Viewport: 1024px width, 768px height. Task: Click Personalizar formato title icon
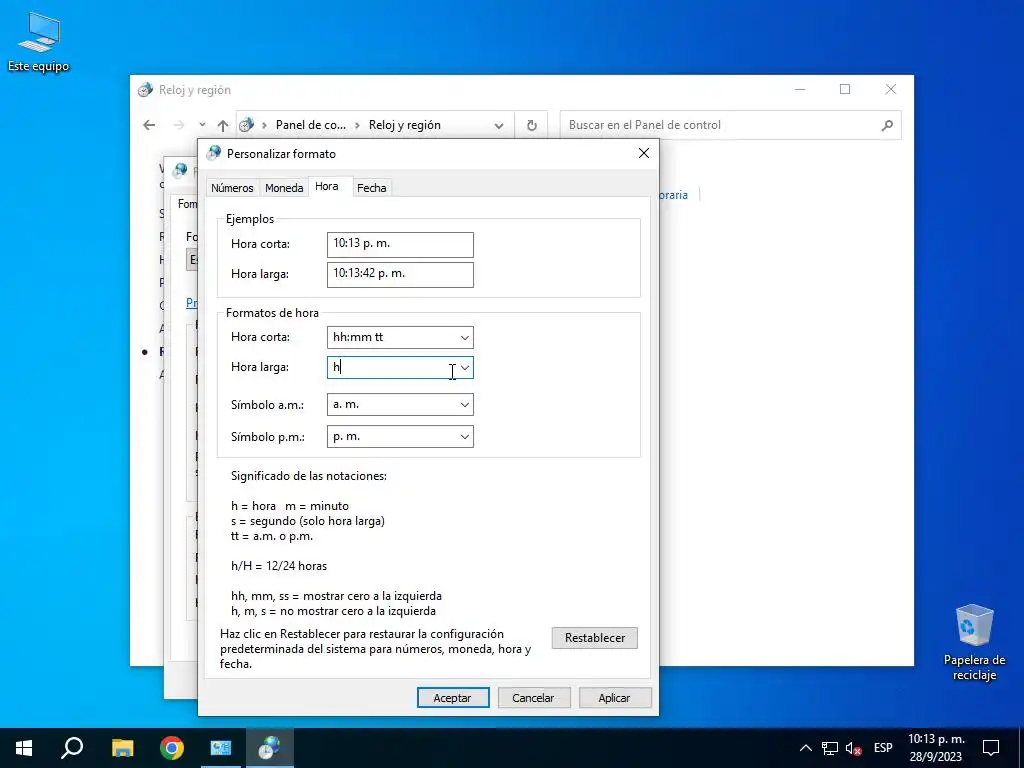click(x=214, y=153)
